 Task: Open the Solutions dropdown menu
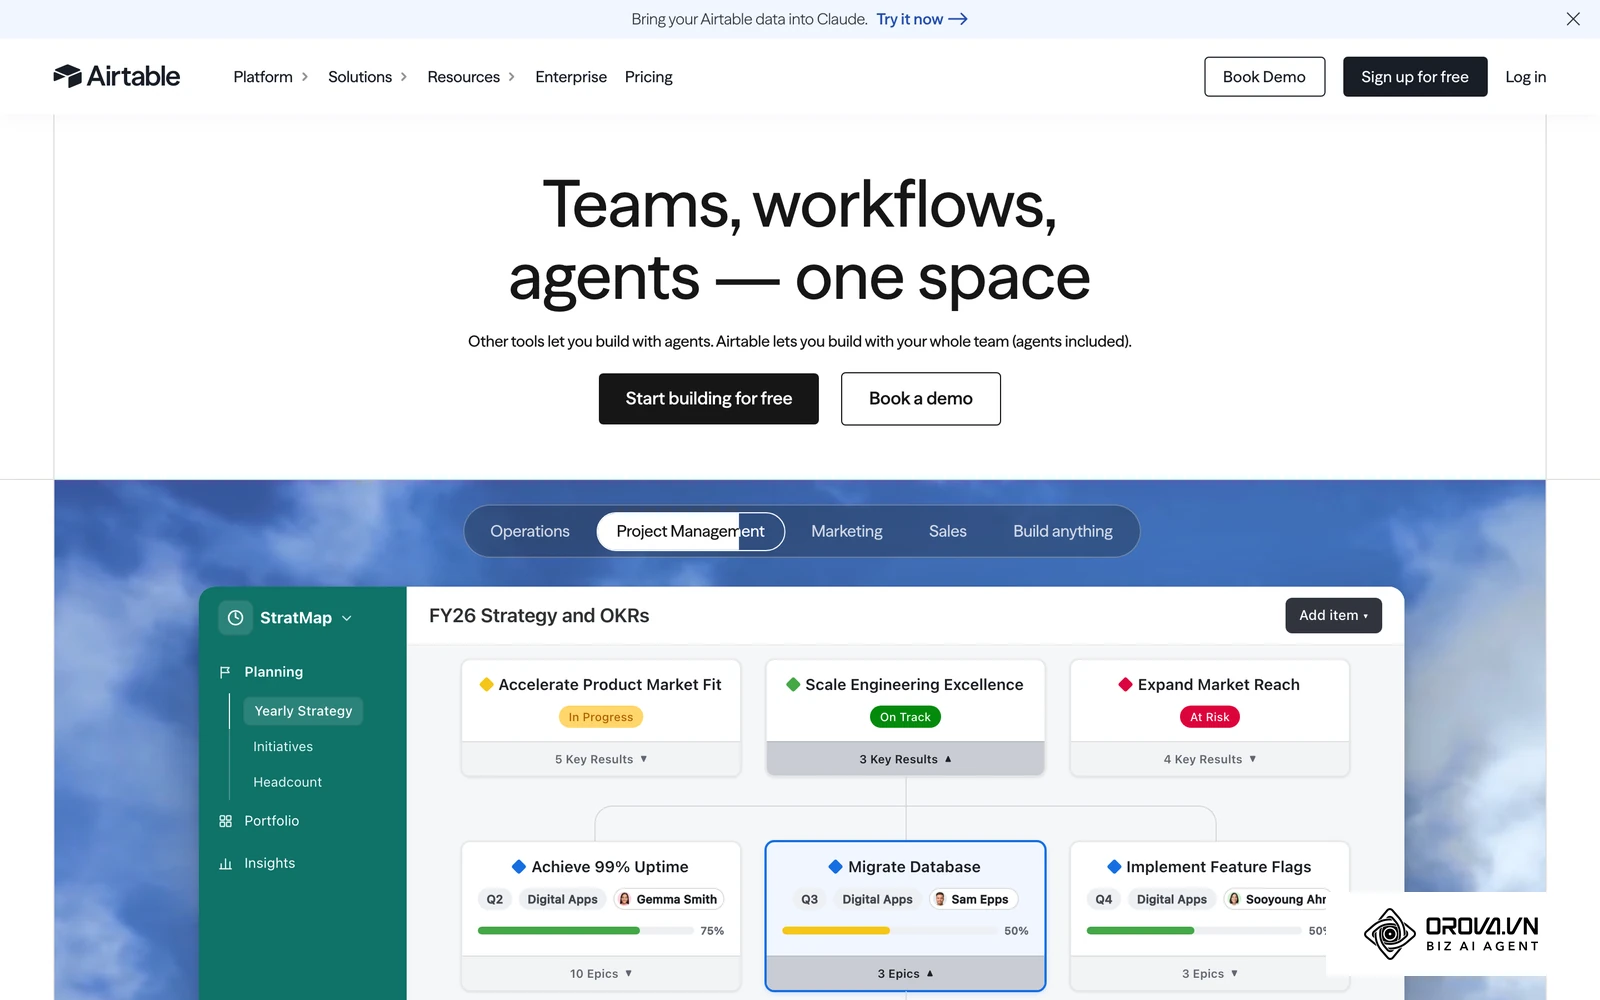(x=368, y=77)
